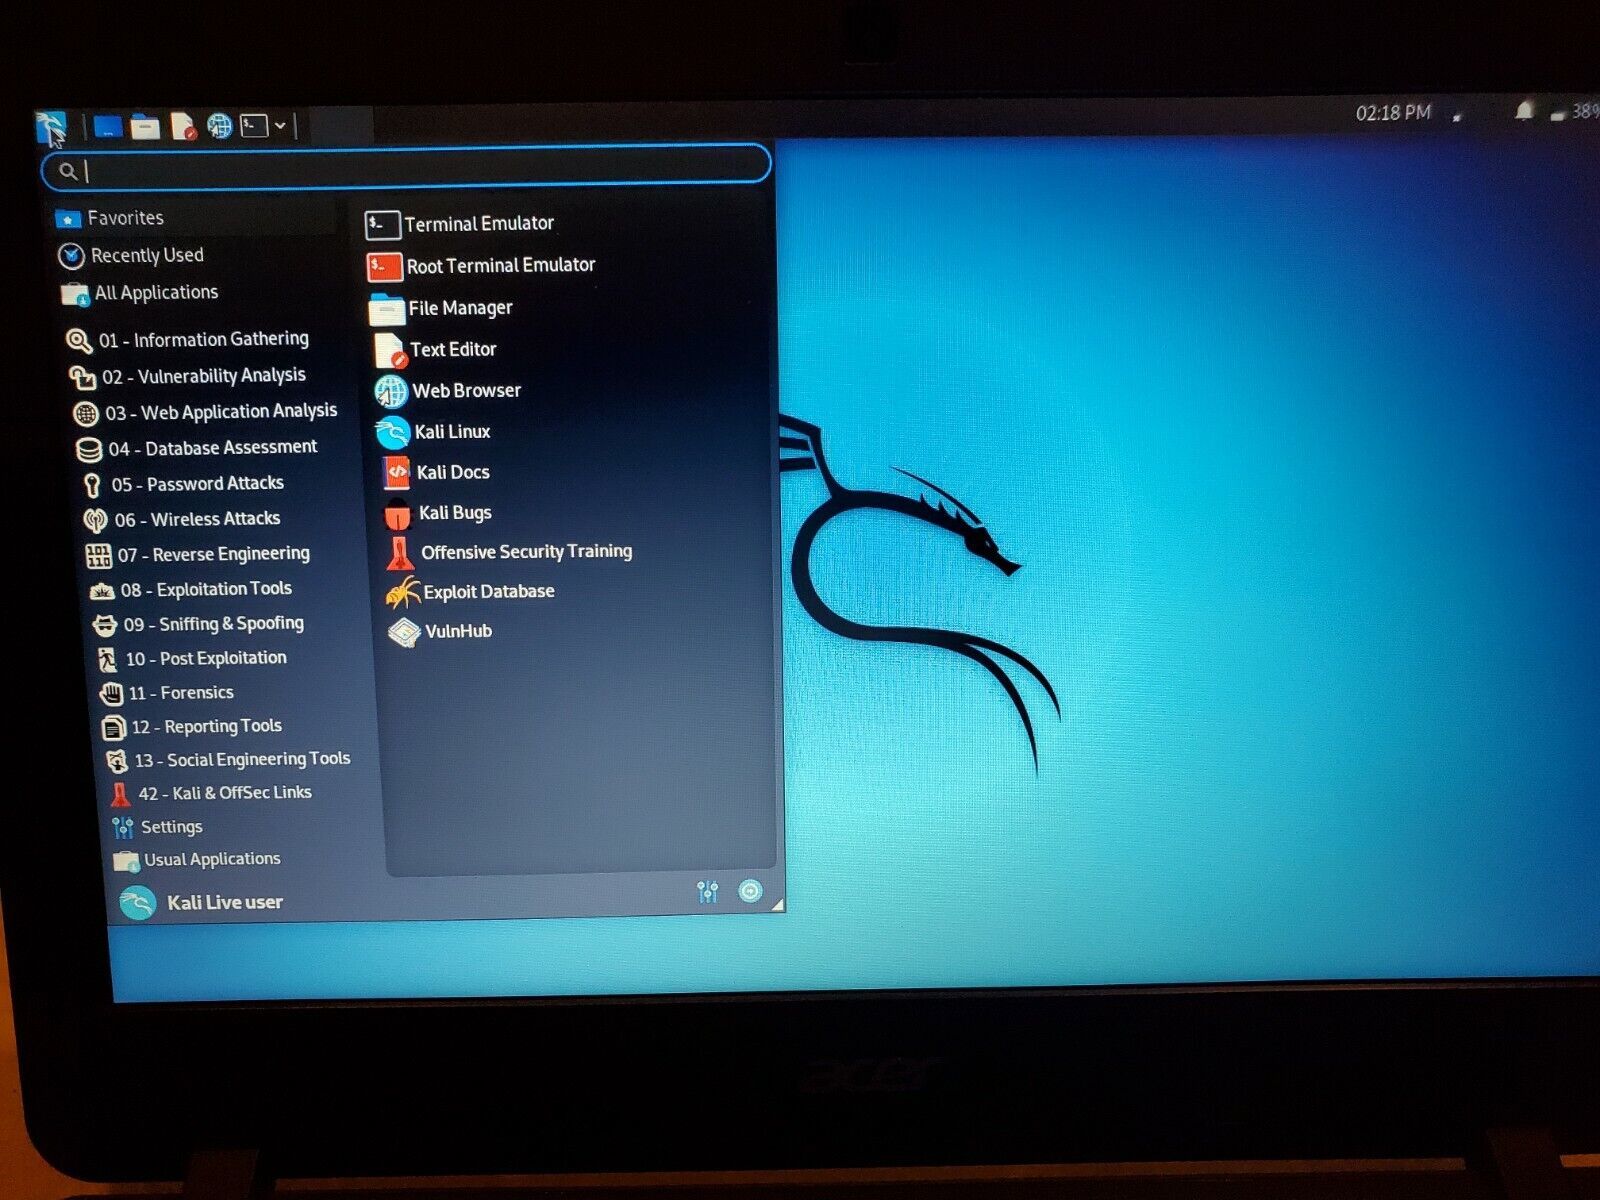Click the Password Attacks key icon
The width and height of the screenshot is (1600, 1200).
(x=92, y=486)
